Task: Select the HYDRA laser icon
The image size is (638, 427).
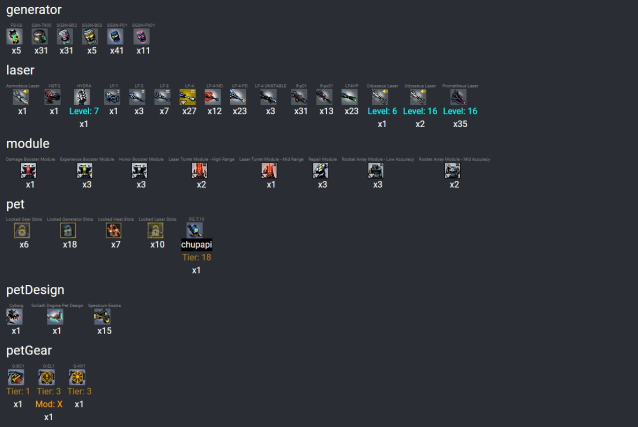Action: (x=84, y=97)
